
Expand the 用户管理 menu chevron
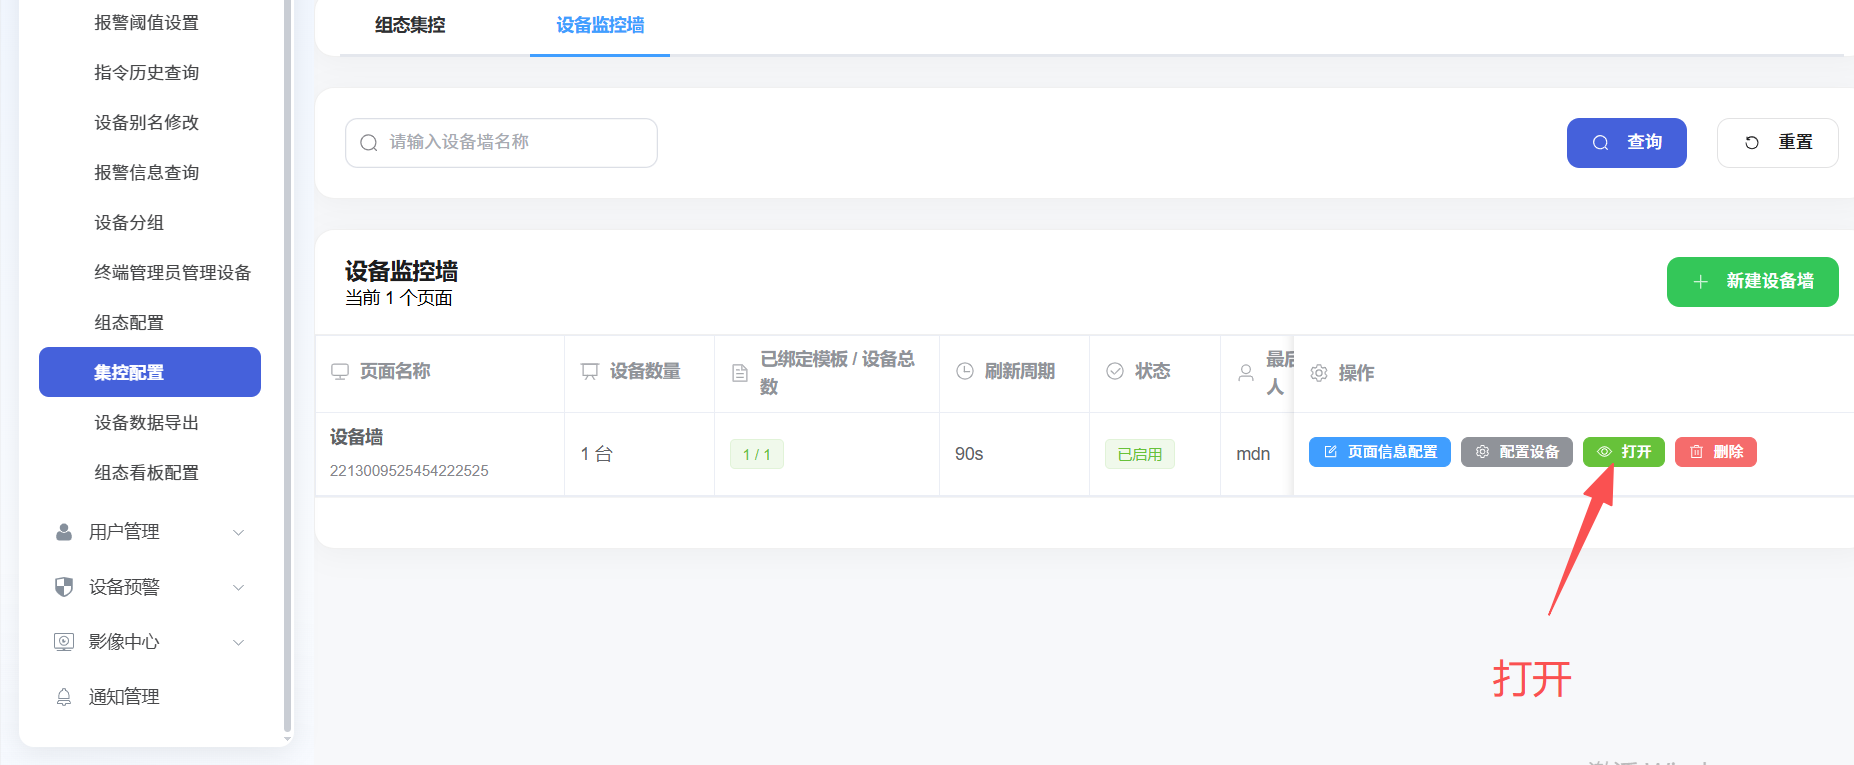click(238, 532)
